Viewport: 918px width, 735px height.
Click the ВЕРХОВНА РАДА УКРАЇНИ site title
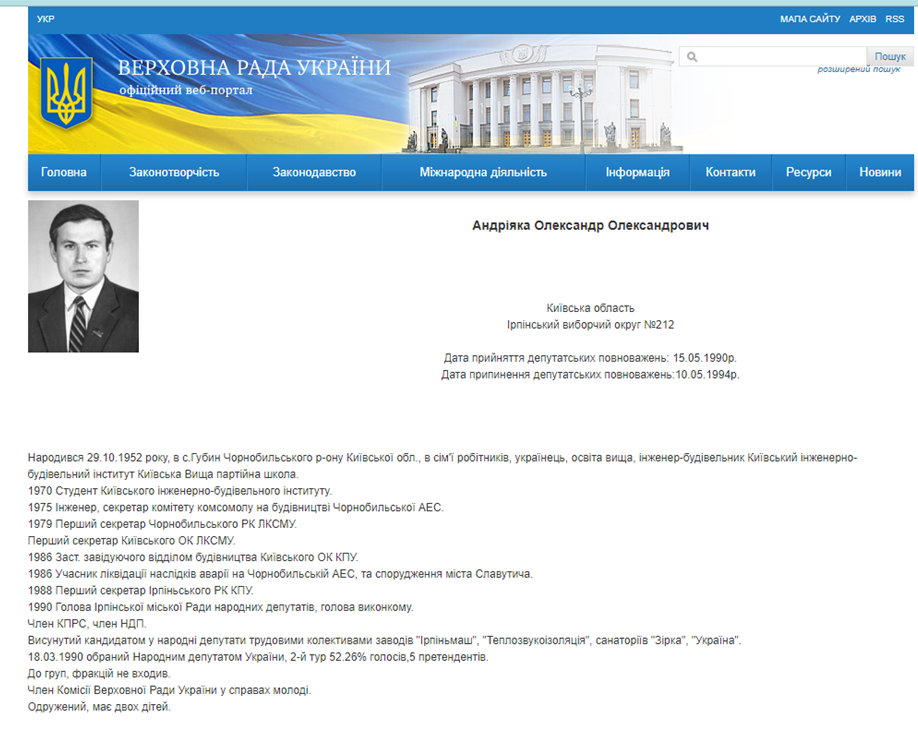click(254, 68)
